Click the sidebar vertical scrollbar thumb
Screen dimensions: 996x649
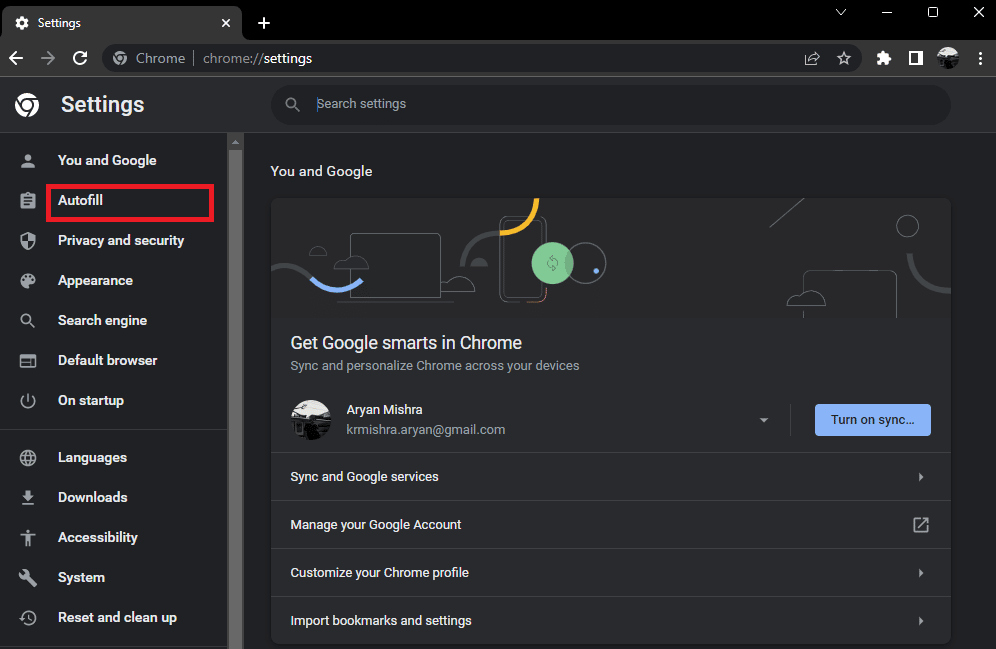(x=235, y=399)
